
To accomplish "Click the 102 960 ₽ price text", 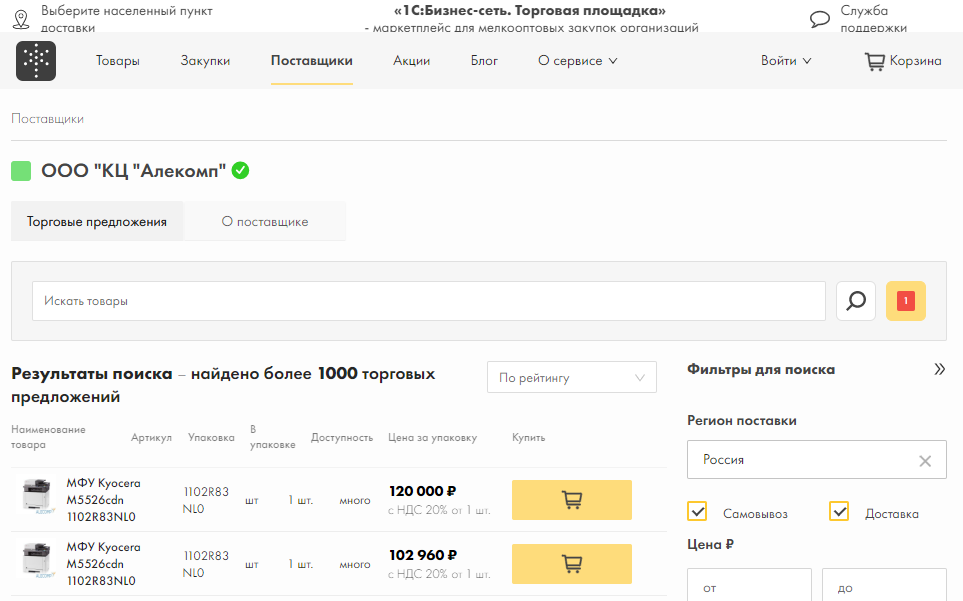I will click(423, 555).
